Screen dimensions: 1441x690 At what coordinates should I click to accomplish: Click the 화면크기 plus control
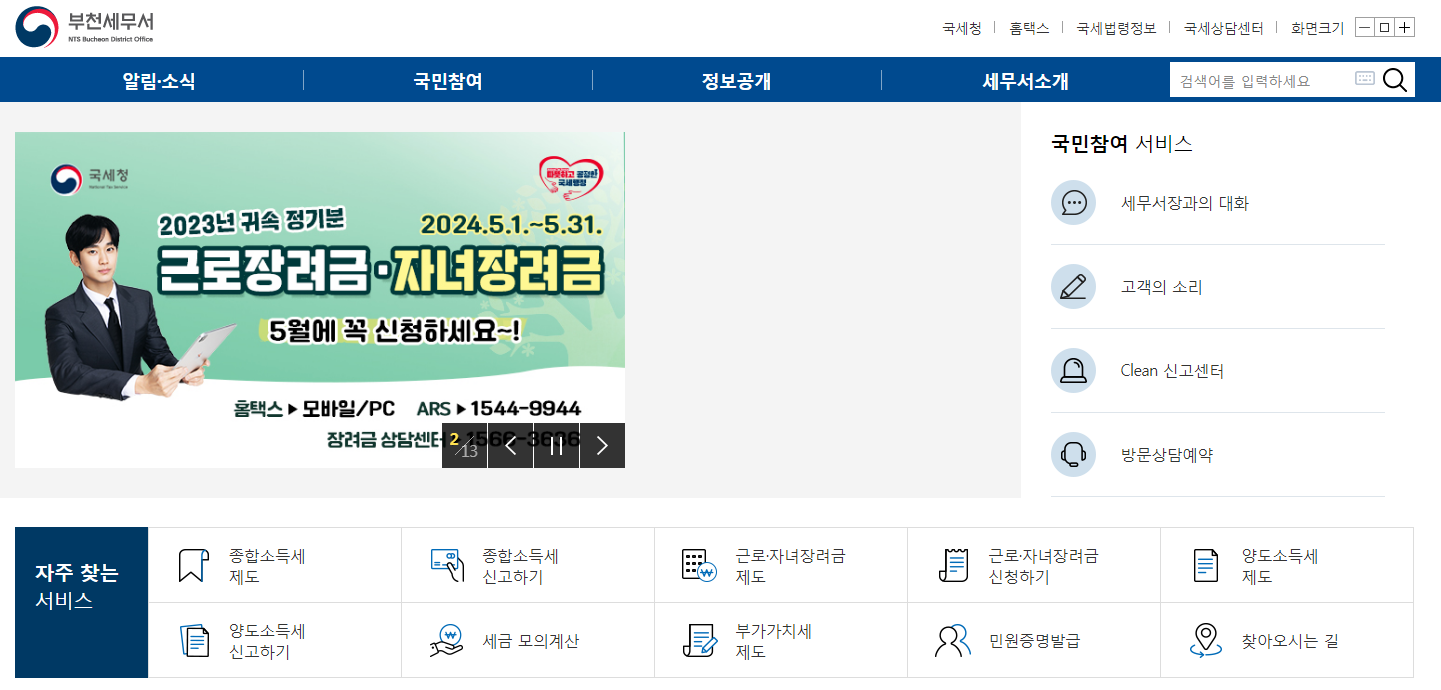click(x=1404, y=27)
